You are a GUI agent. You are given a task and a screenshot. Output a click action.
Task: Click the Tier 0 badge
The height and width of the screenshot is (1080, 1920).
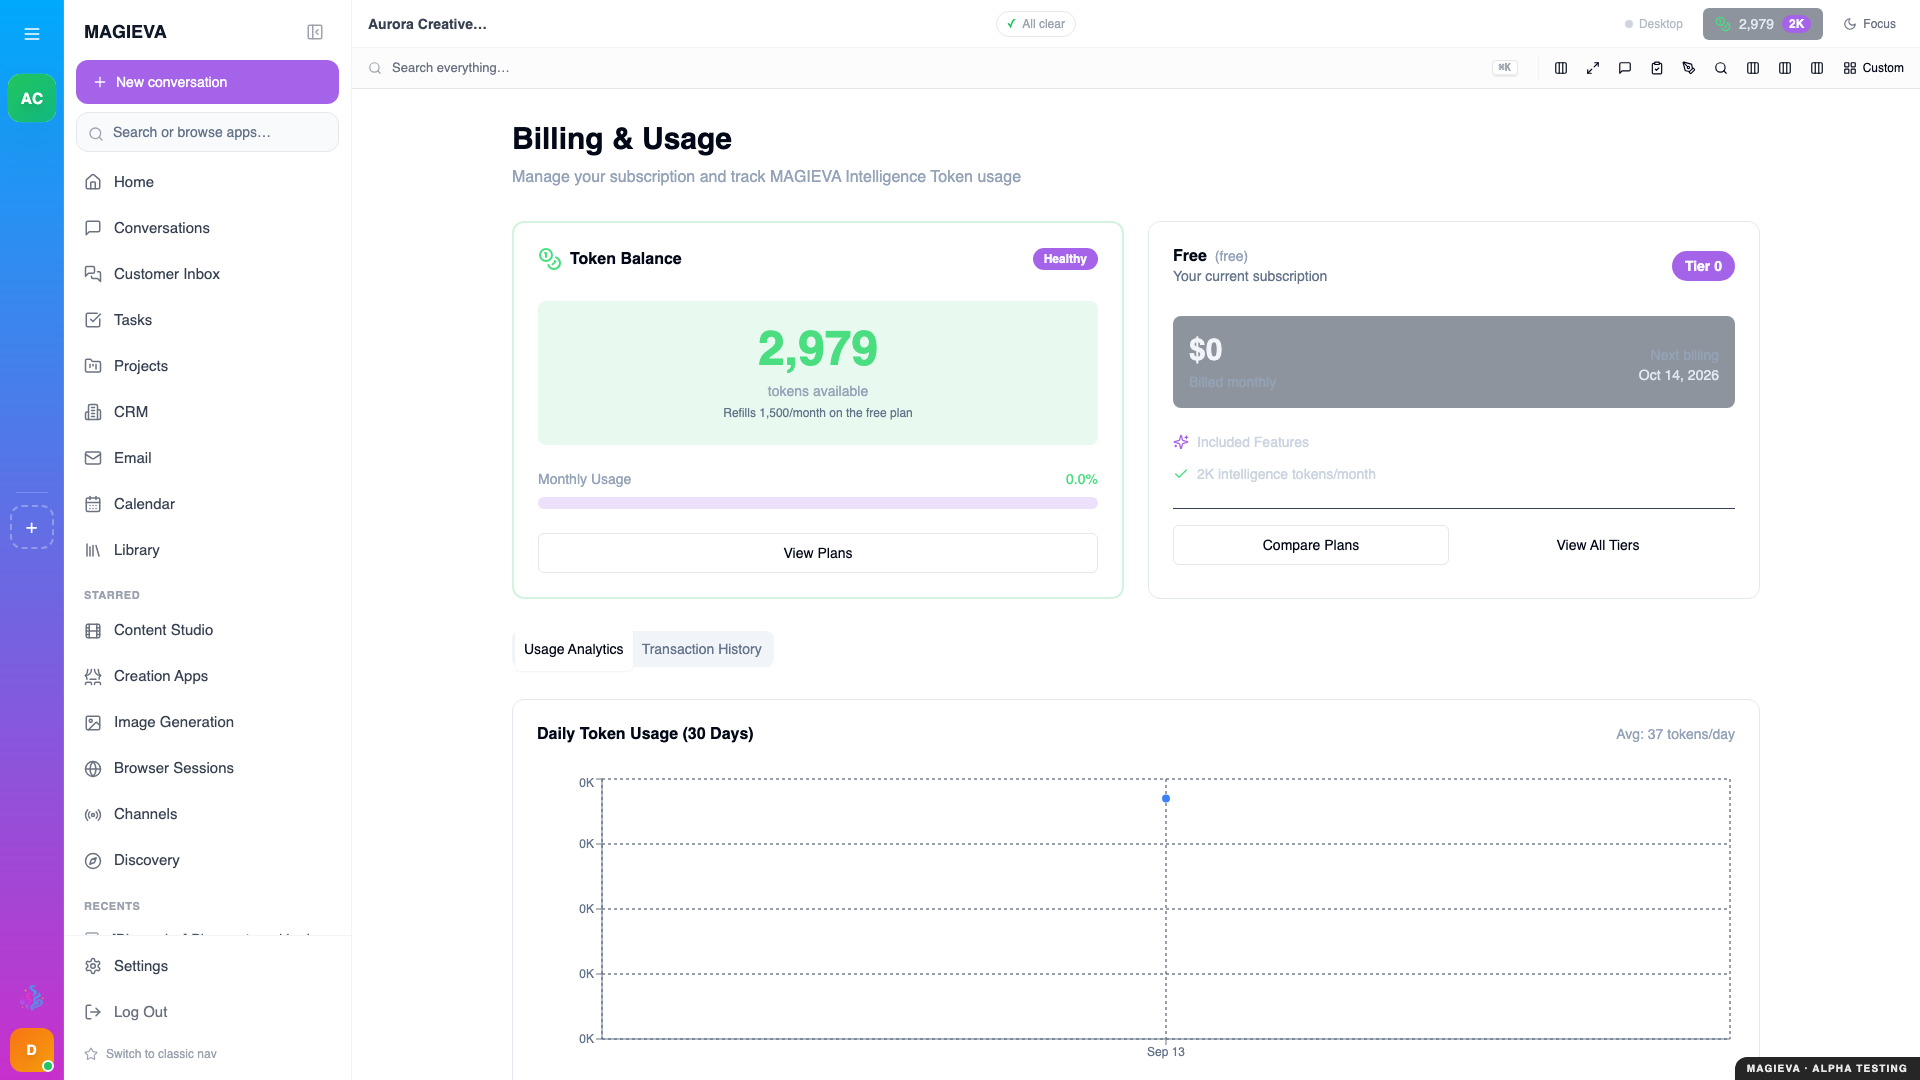pyautogui.click(x=1703, y=266)
